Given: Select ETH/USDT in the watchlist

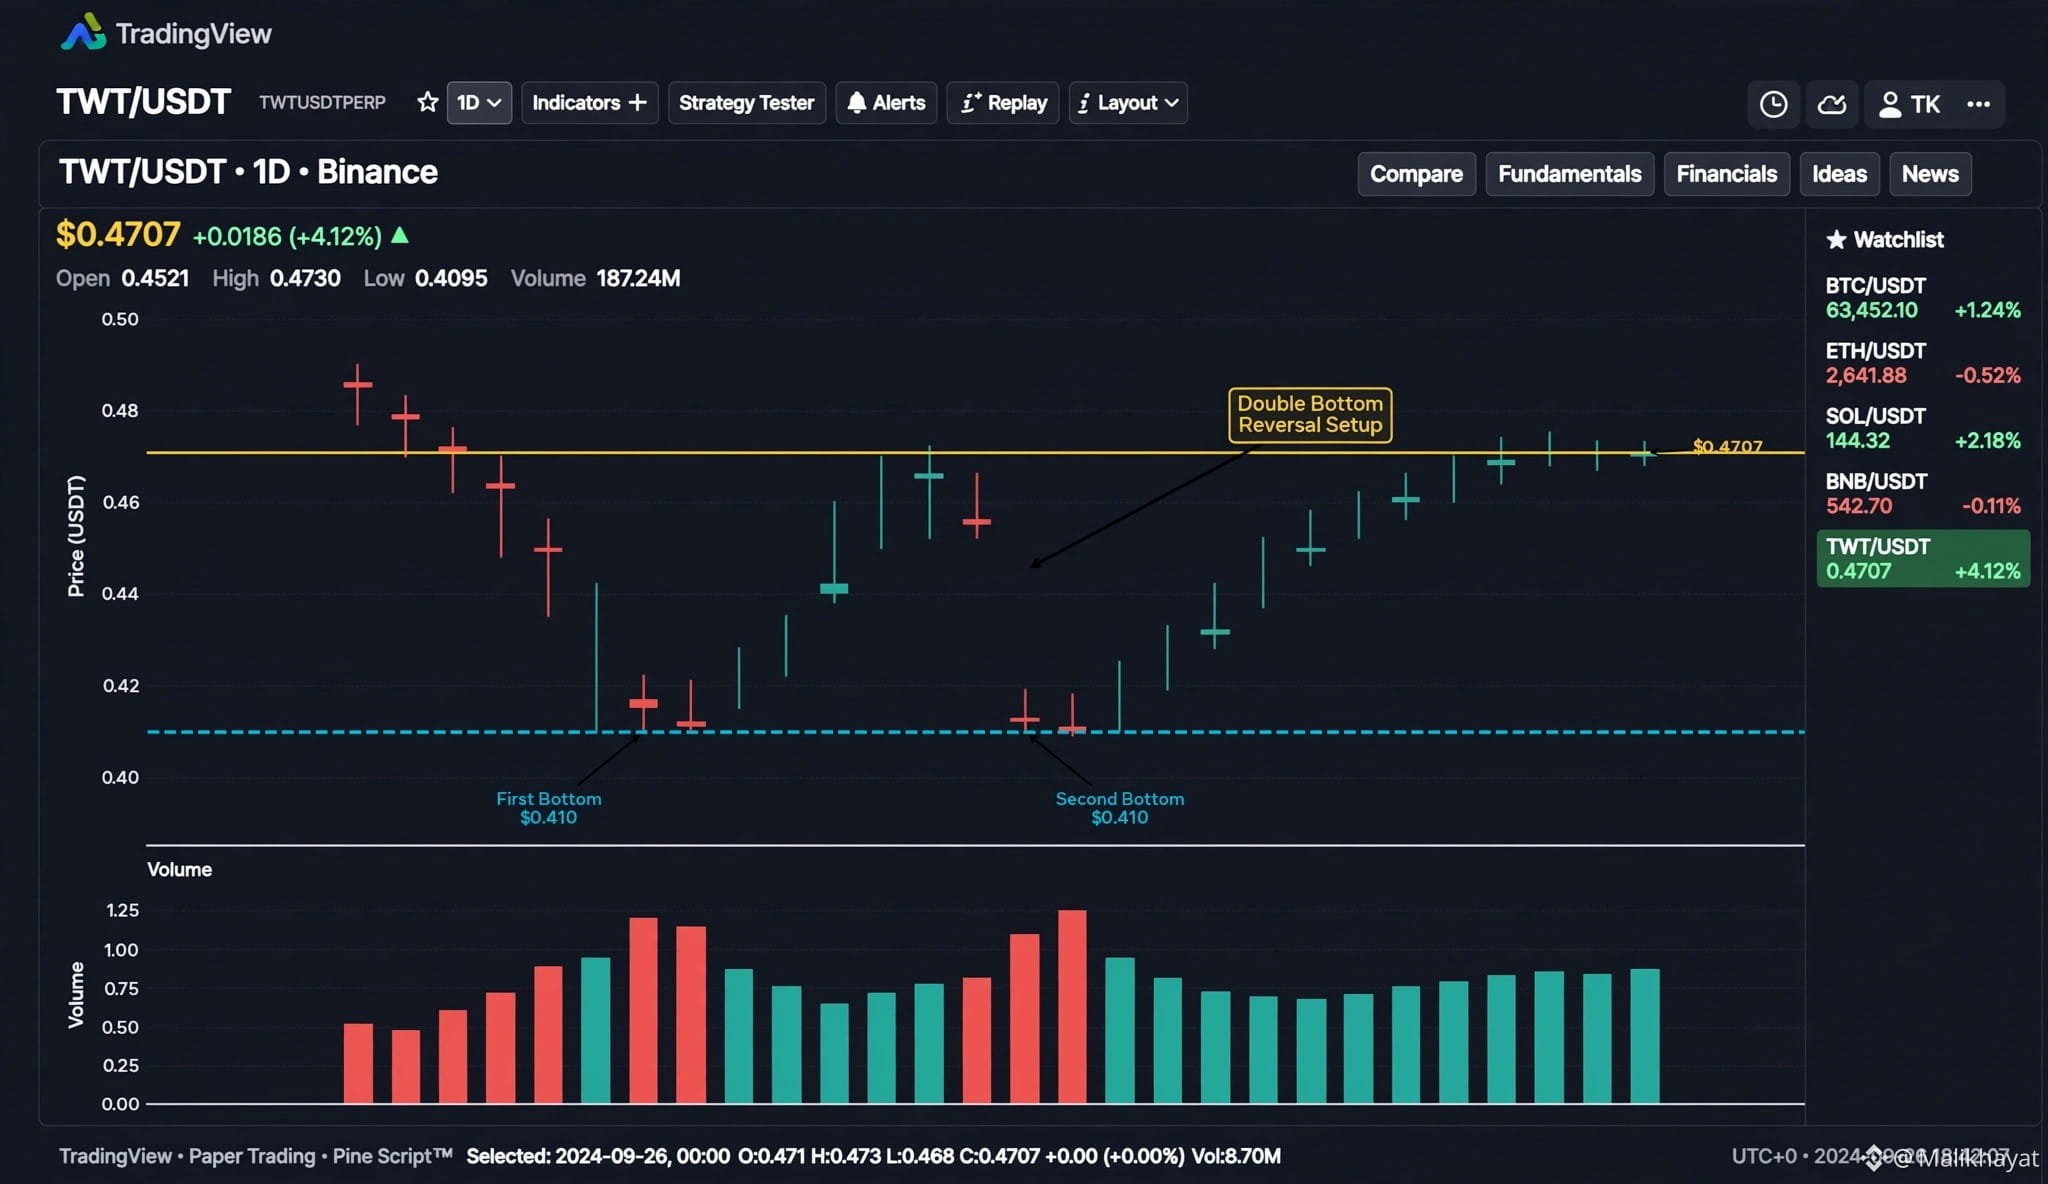Looking at the screenshot, I should [1923, 363].
